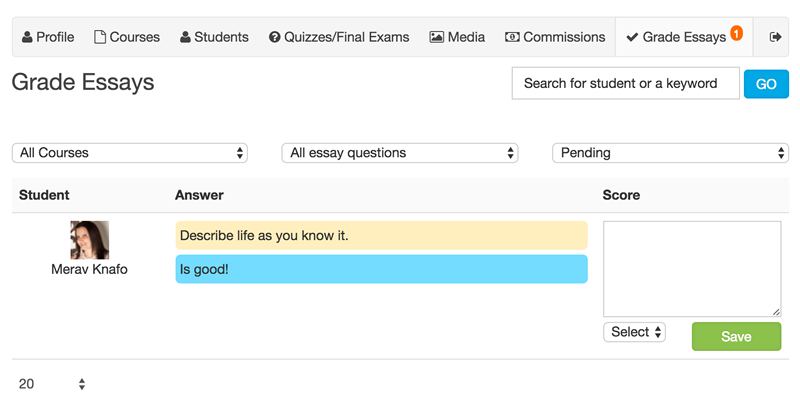Click the Quizzes question mark icon
This screenshot has height=408, width=800.
click(274, 37)
